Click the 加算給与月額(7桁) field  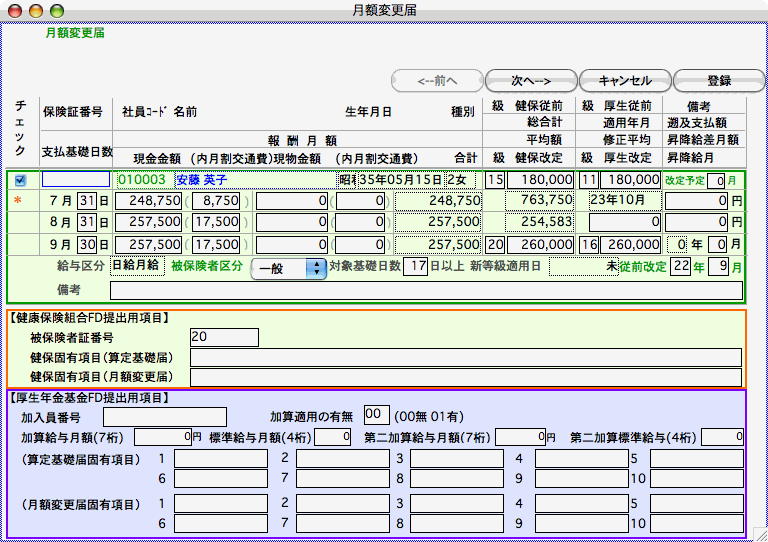coord(163,436)
